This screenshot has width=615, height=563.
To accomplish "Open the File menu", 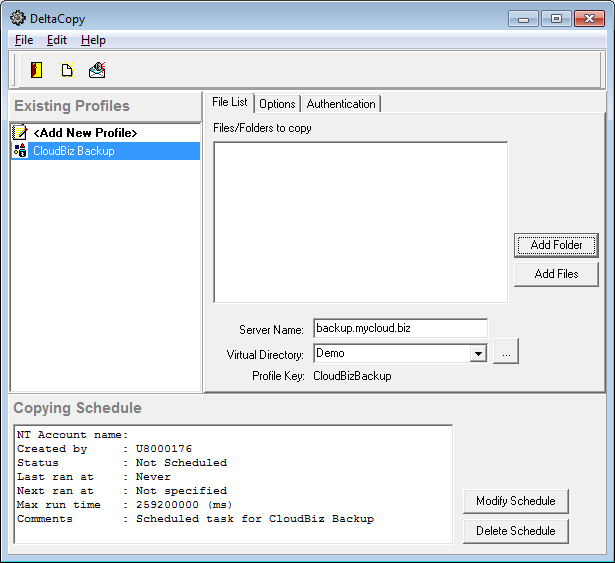I will click(x=24, y=40).
